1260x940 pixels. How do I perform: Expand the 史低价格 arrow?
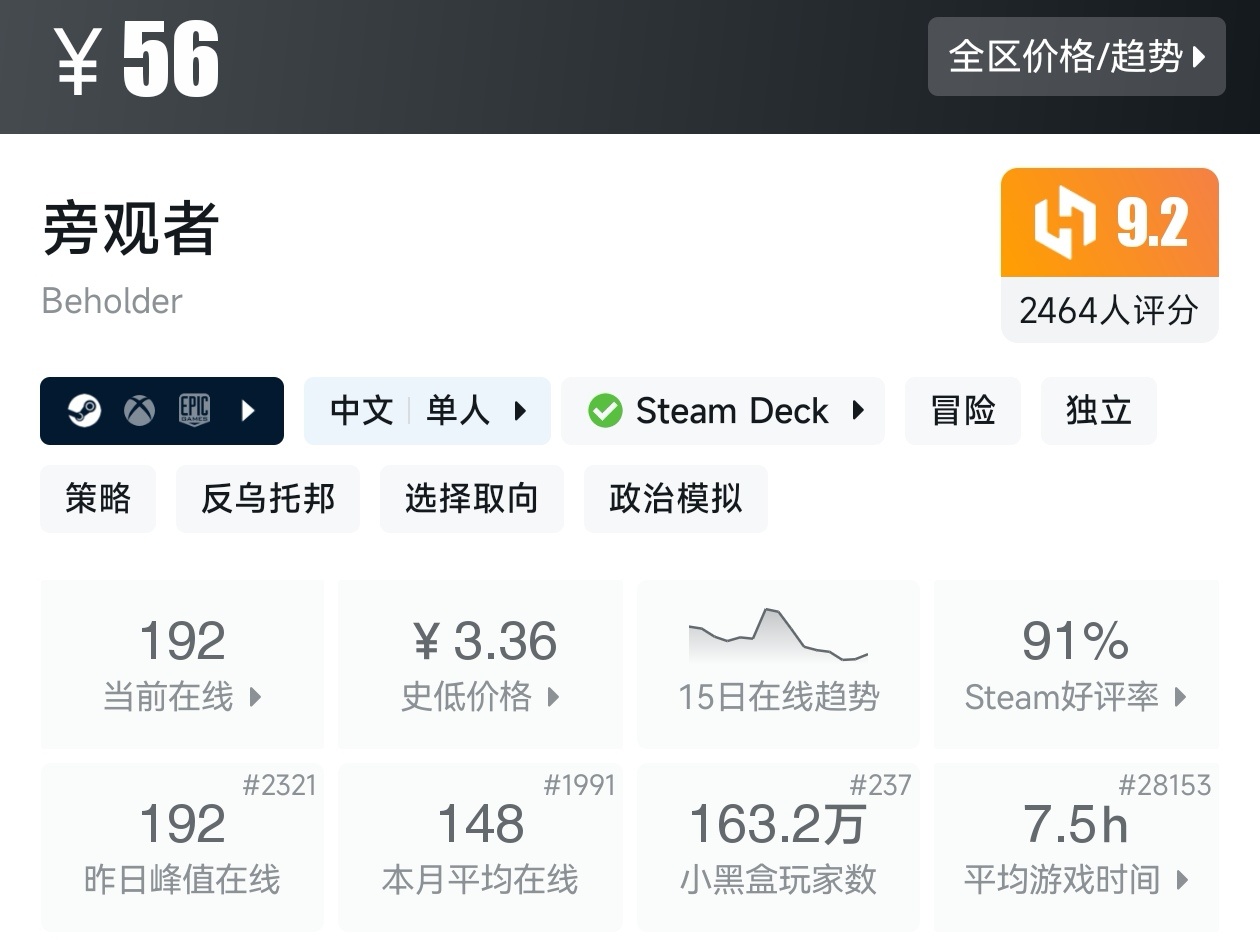click(553, 697)
